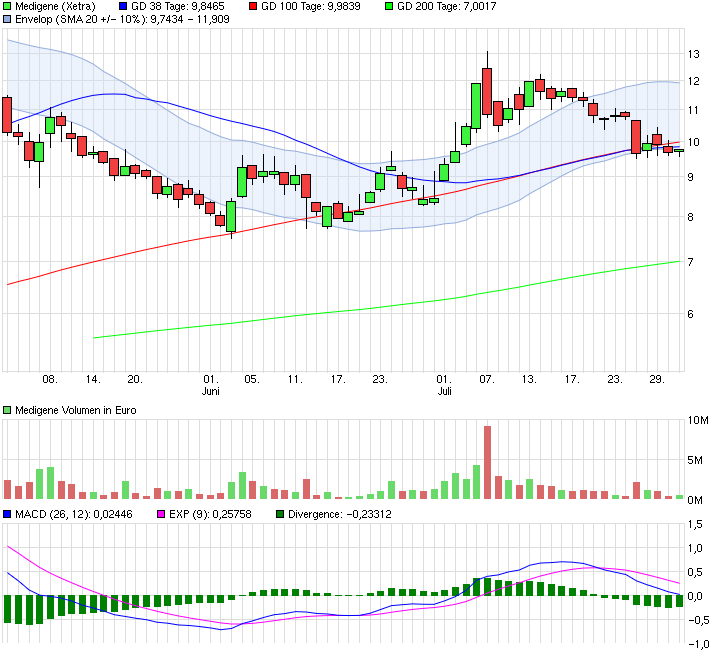Click the 01. Juli date marker
Viewport: 726px width, 652px height.
[443, 386]
